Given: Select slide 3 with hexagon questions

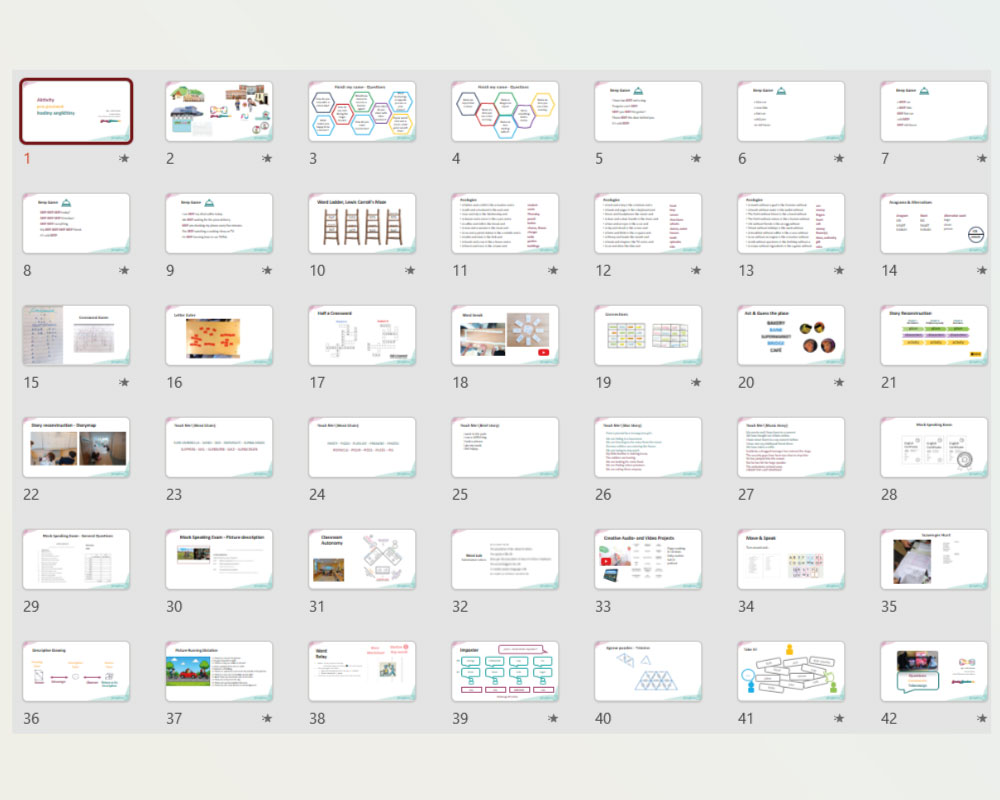Looking at the screenshot, I should [362, 111].
